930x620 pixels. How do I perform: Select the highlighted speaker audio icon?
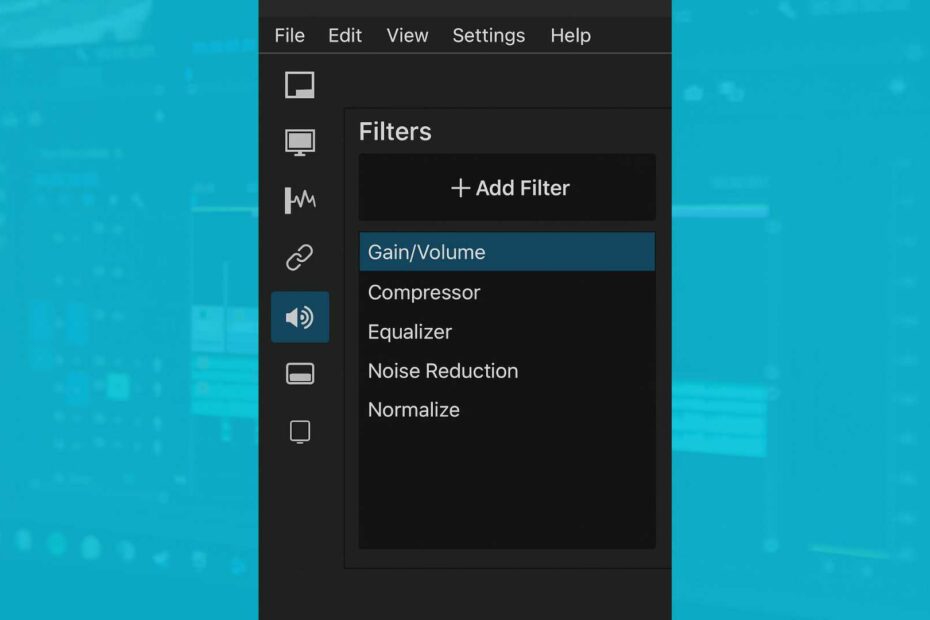[x=300, y=317]
